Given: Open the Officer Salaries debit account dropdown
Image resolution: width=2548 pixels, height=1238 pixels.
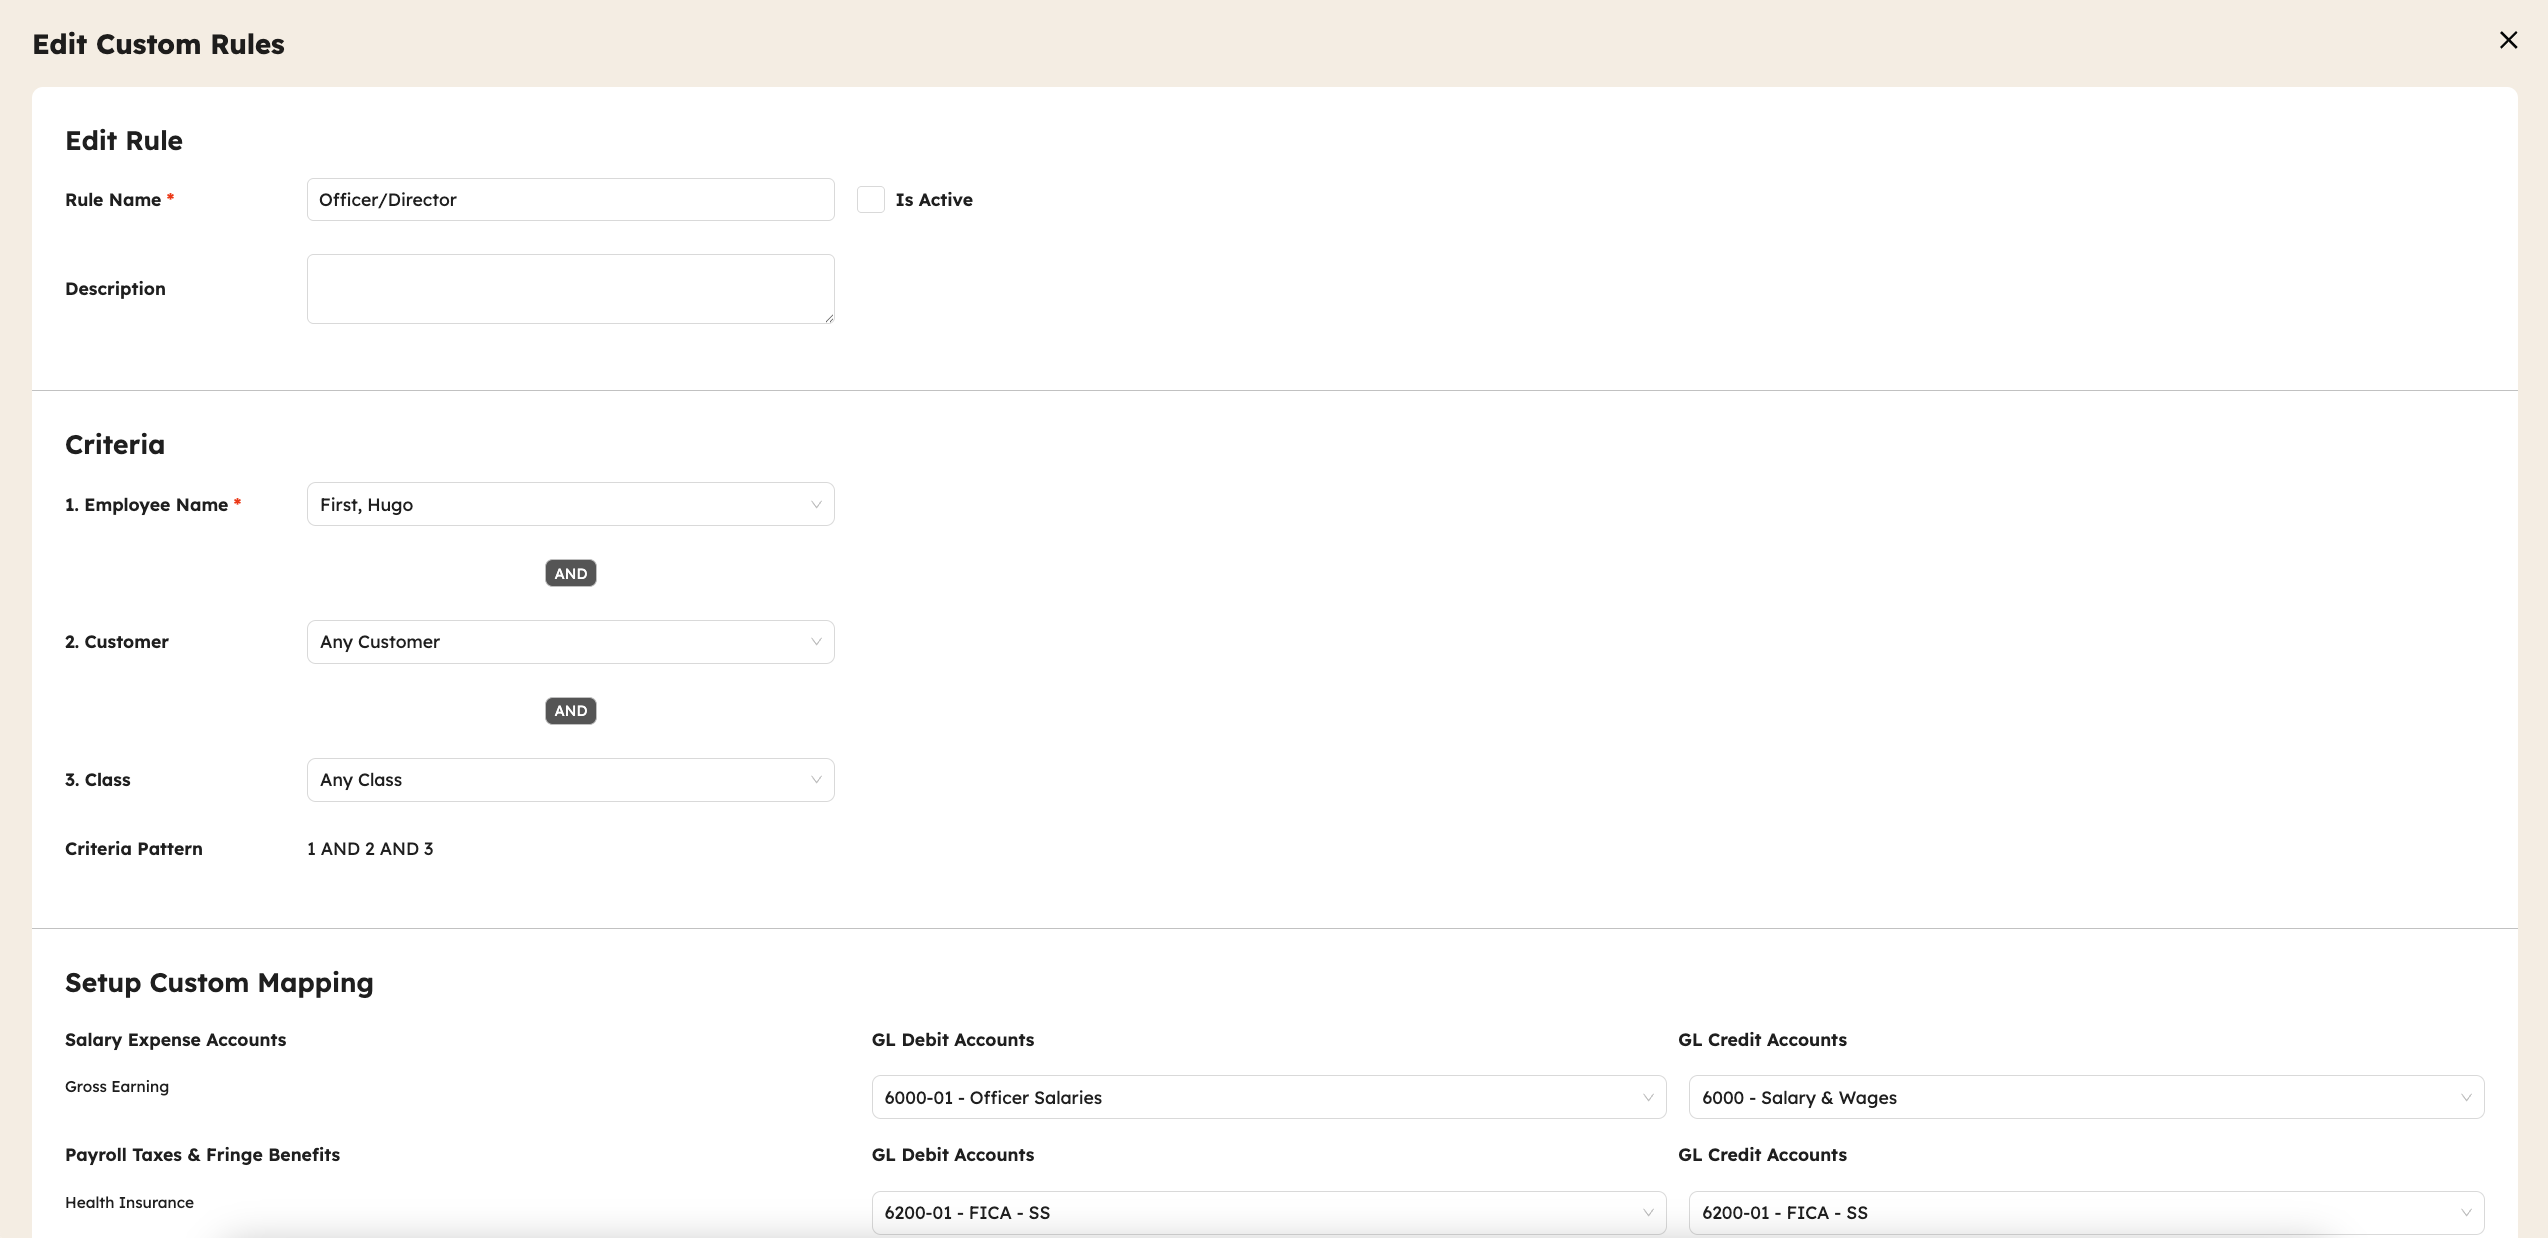Looking at the screenshot, I should 1250,1098.
